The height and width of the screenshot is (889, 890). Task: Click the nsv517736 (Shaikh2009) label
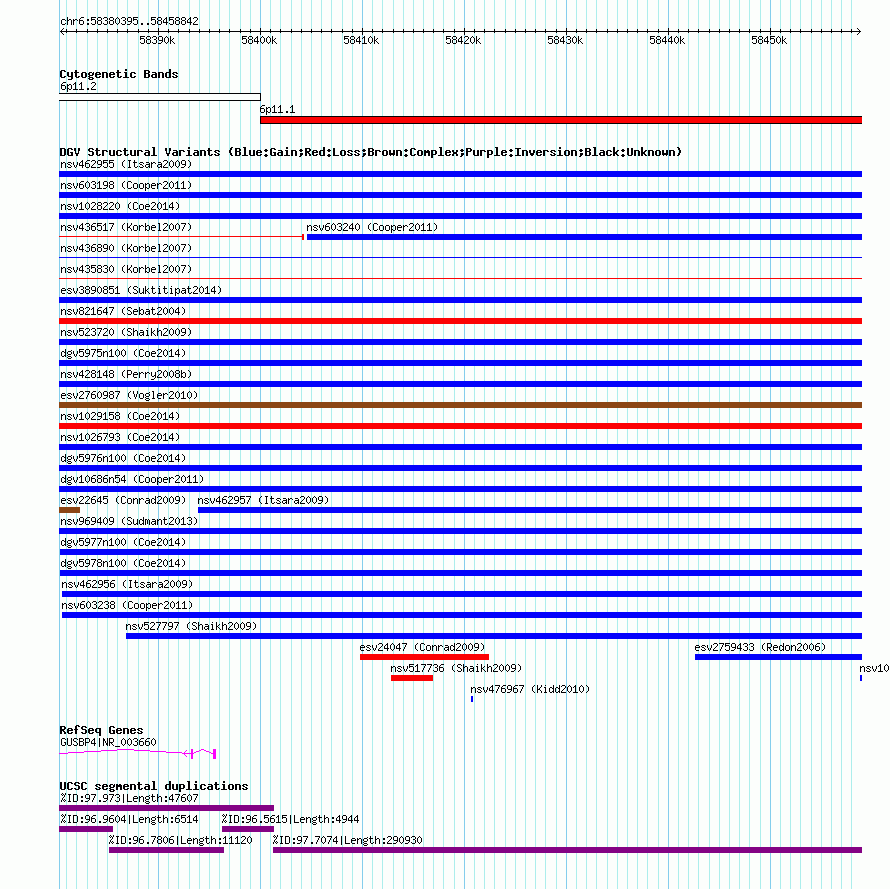tap(456, 669)
